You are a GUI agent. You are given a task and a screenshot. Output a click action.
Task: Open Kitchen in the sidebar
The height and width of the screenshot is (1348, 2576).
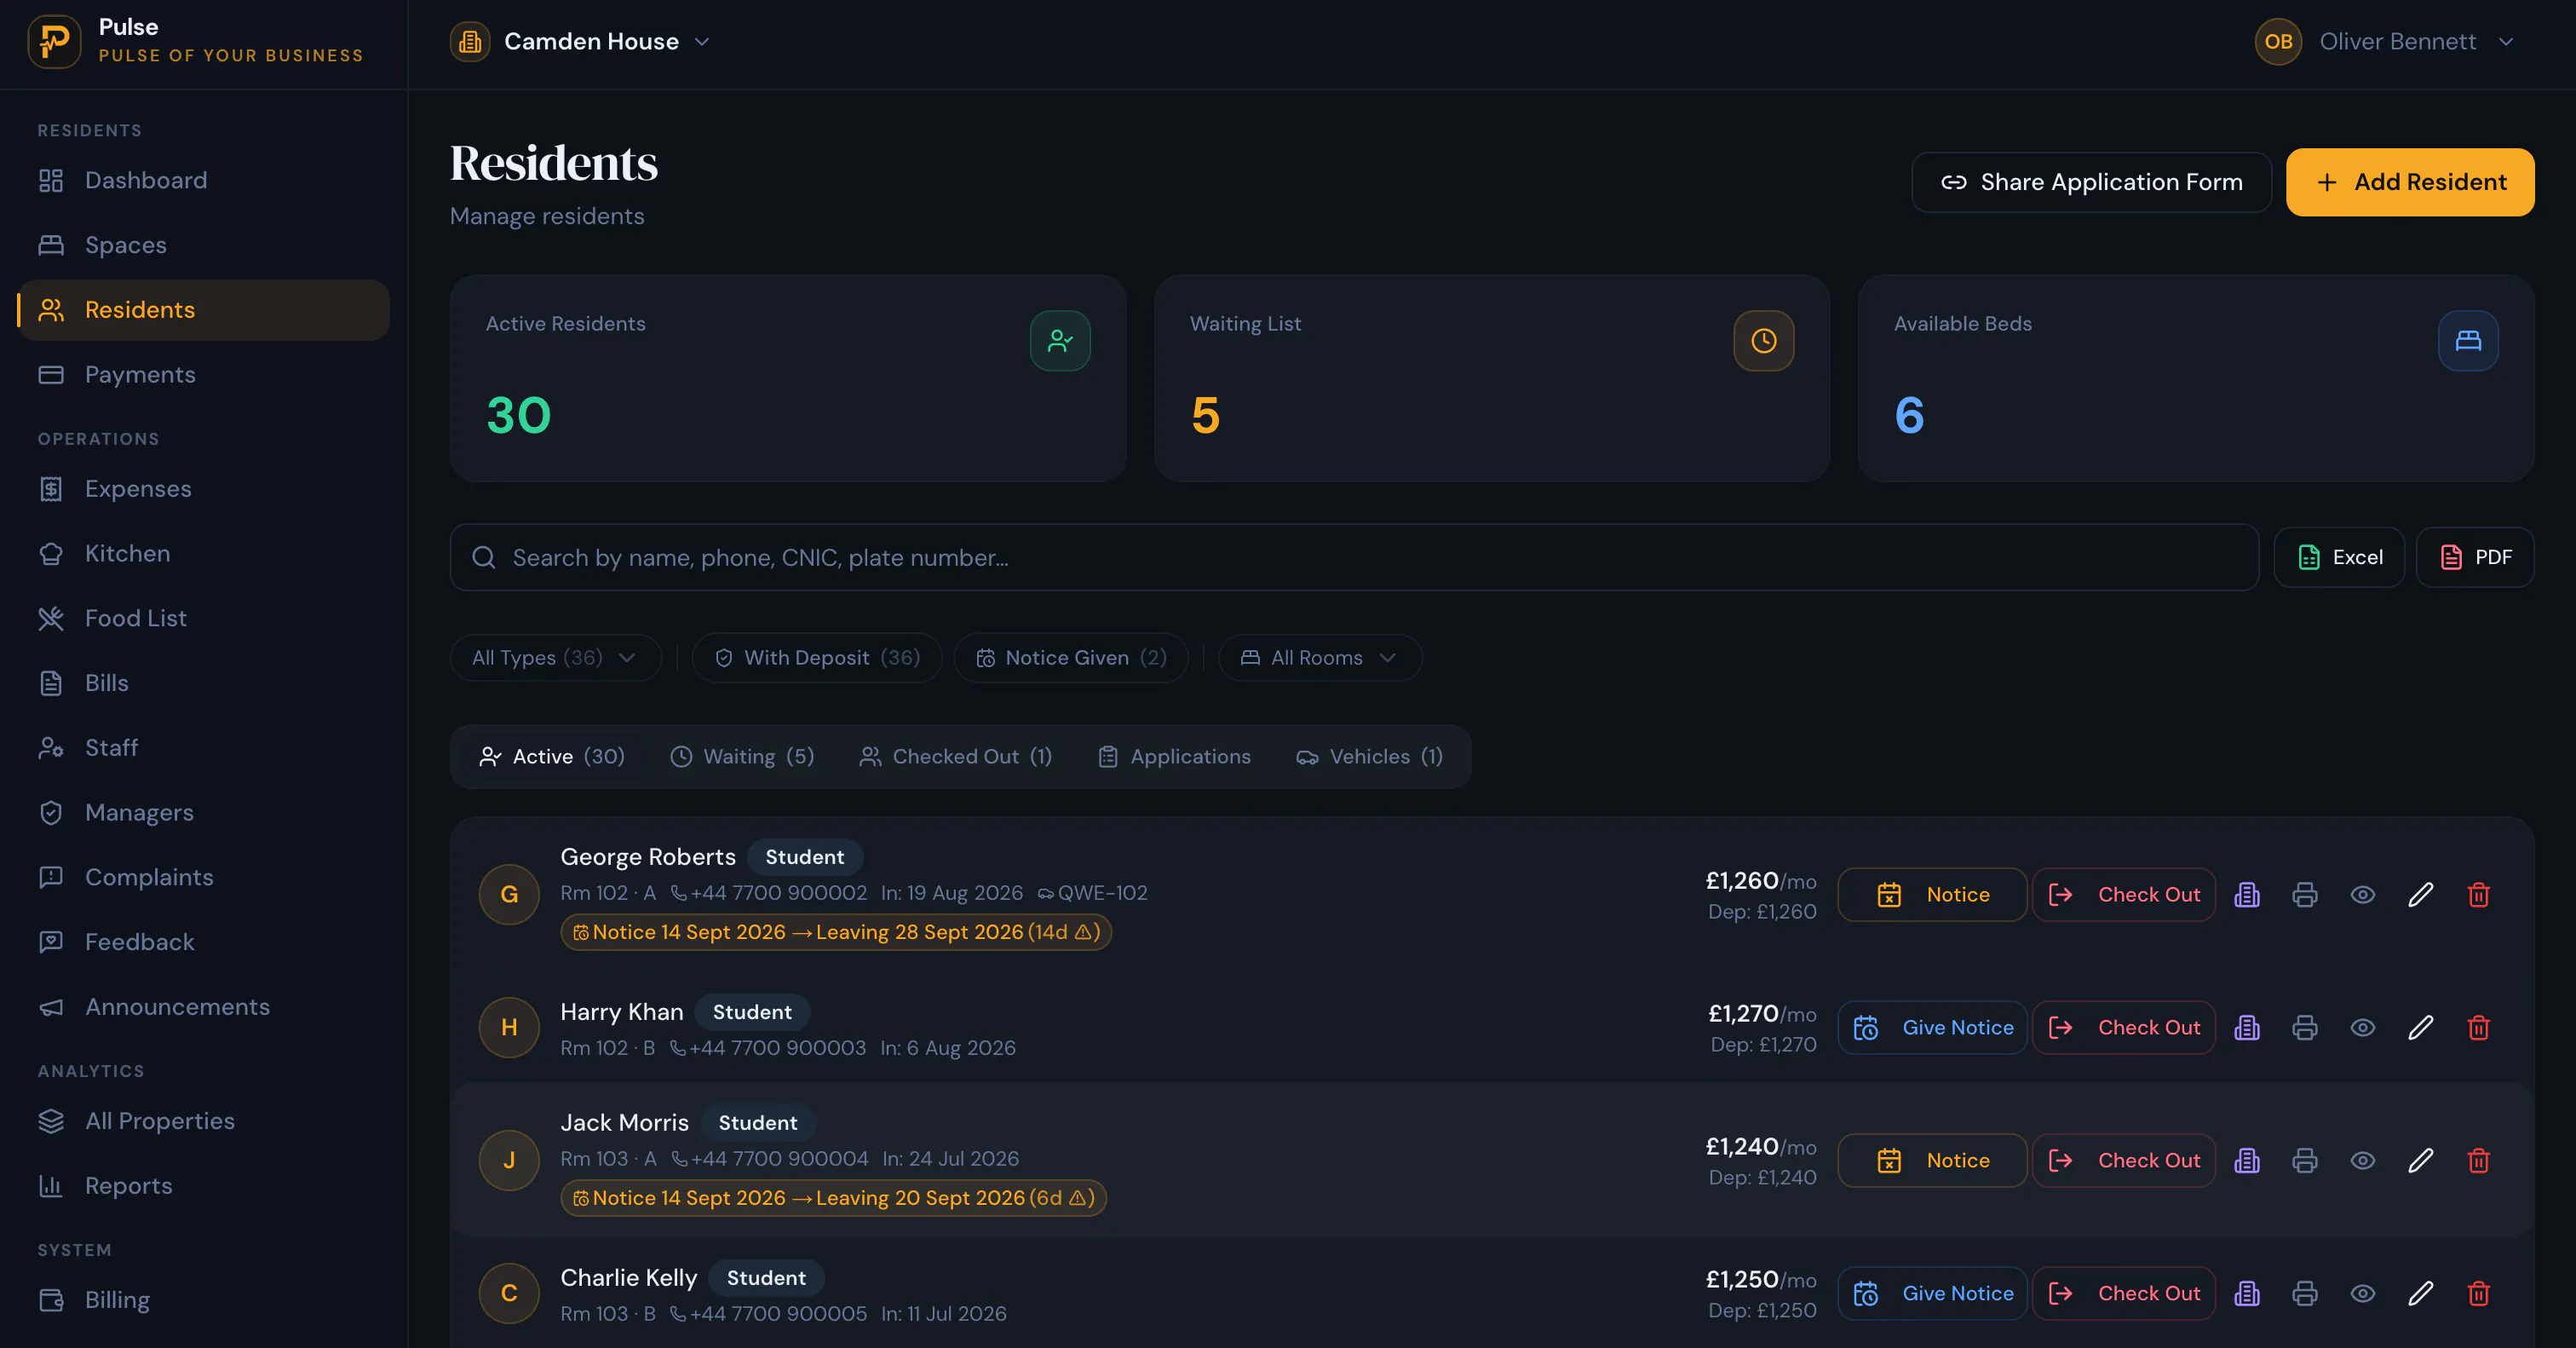tap(204, 553)
